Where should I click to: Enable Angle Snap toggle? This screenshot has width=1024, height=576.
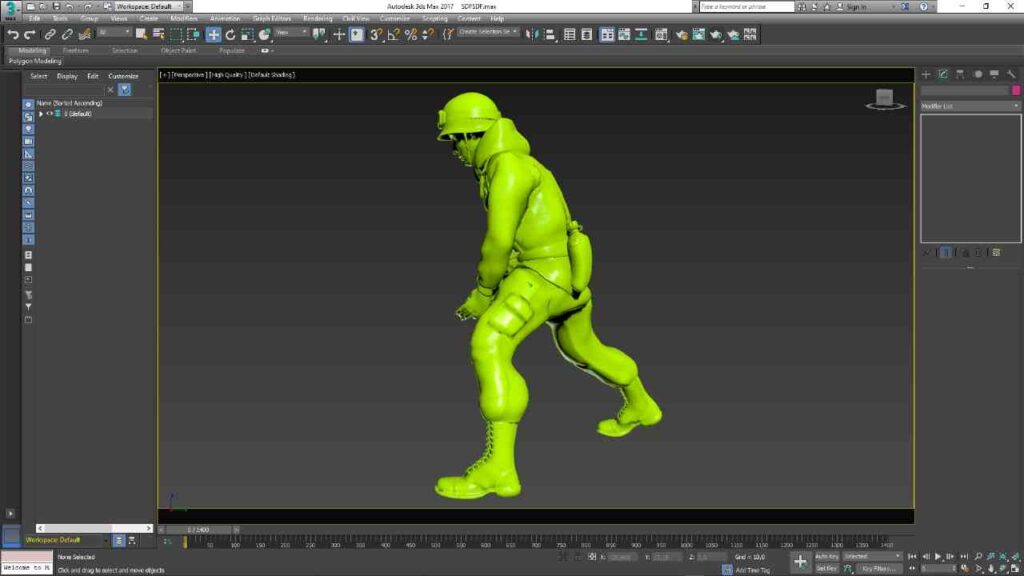[395, 33]
